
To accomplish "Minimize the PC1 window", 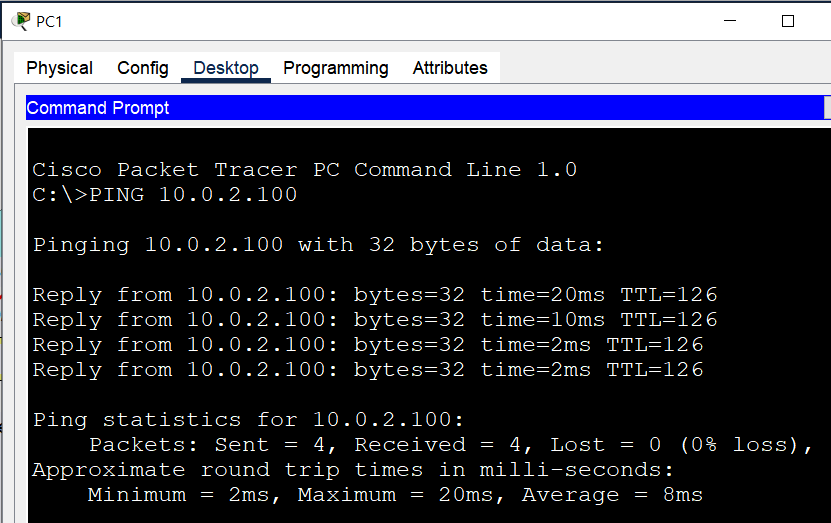I will click(x=730, y=21).
